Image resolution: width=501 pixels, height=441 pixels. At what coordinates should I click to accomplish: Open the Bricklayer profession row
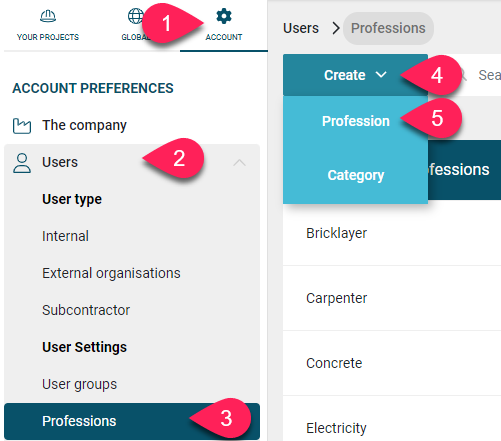pyautogui.click(x=392, y=233)
